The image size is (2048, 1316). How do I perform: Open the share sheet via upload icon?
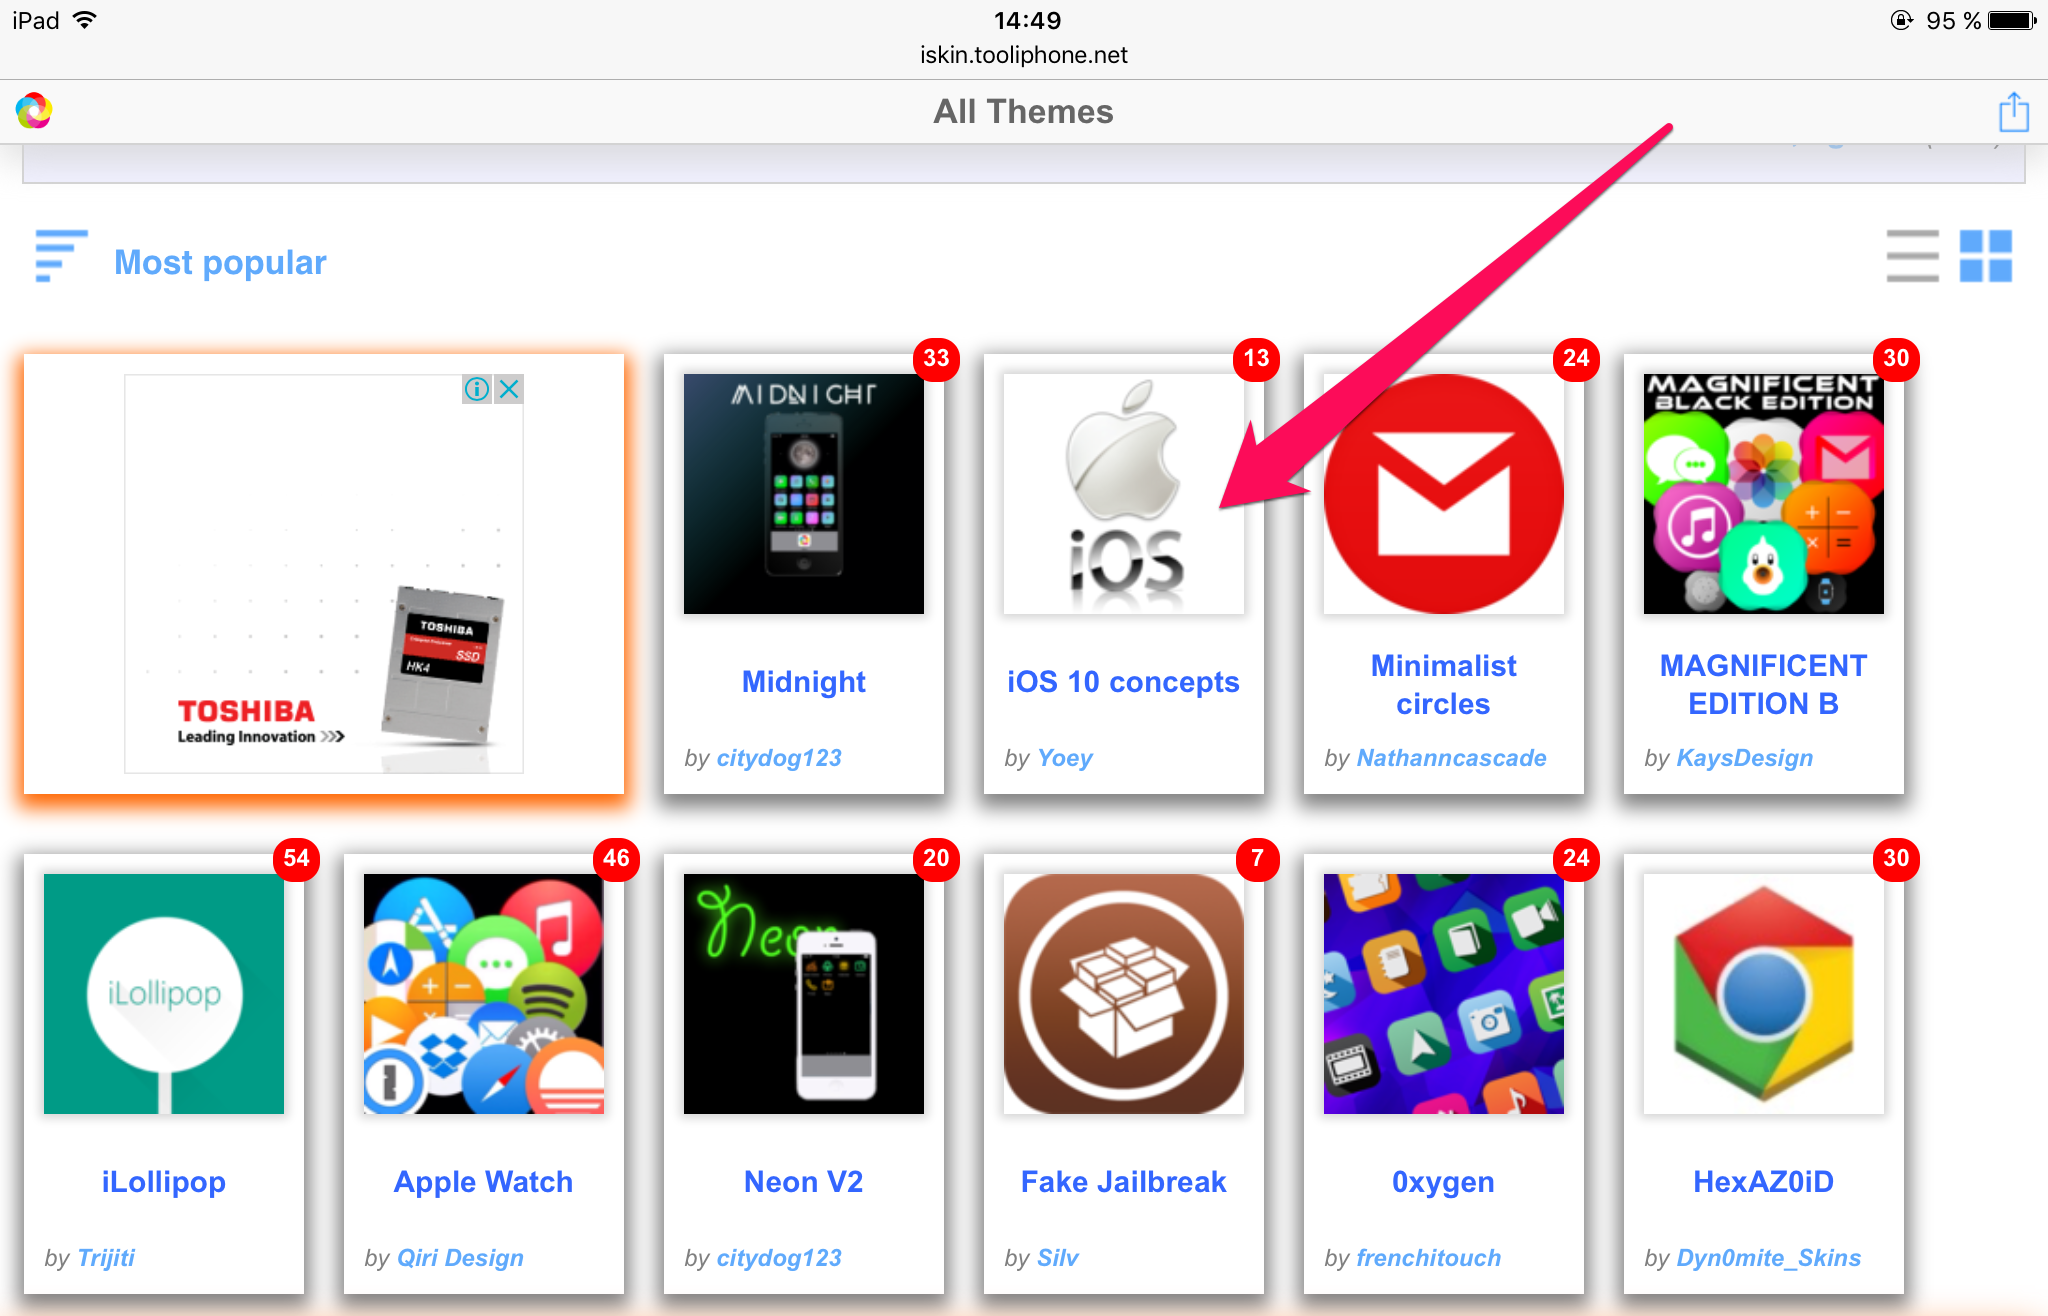tap(2014, 112)
